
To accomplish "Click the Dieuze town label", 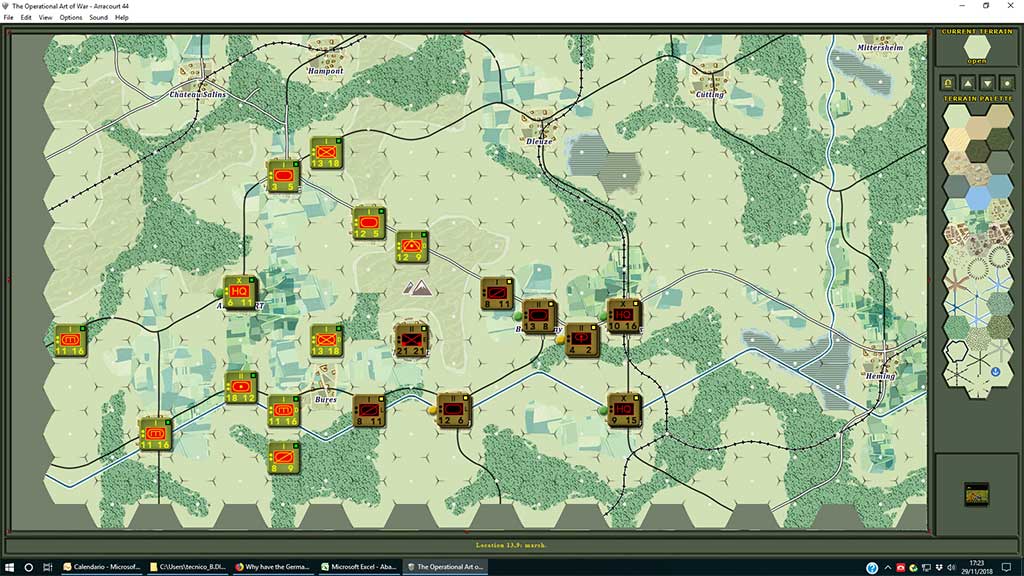I will [539, 141].
